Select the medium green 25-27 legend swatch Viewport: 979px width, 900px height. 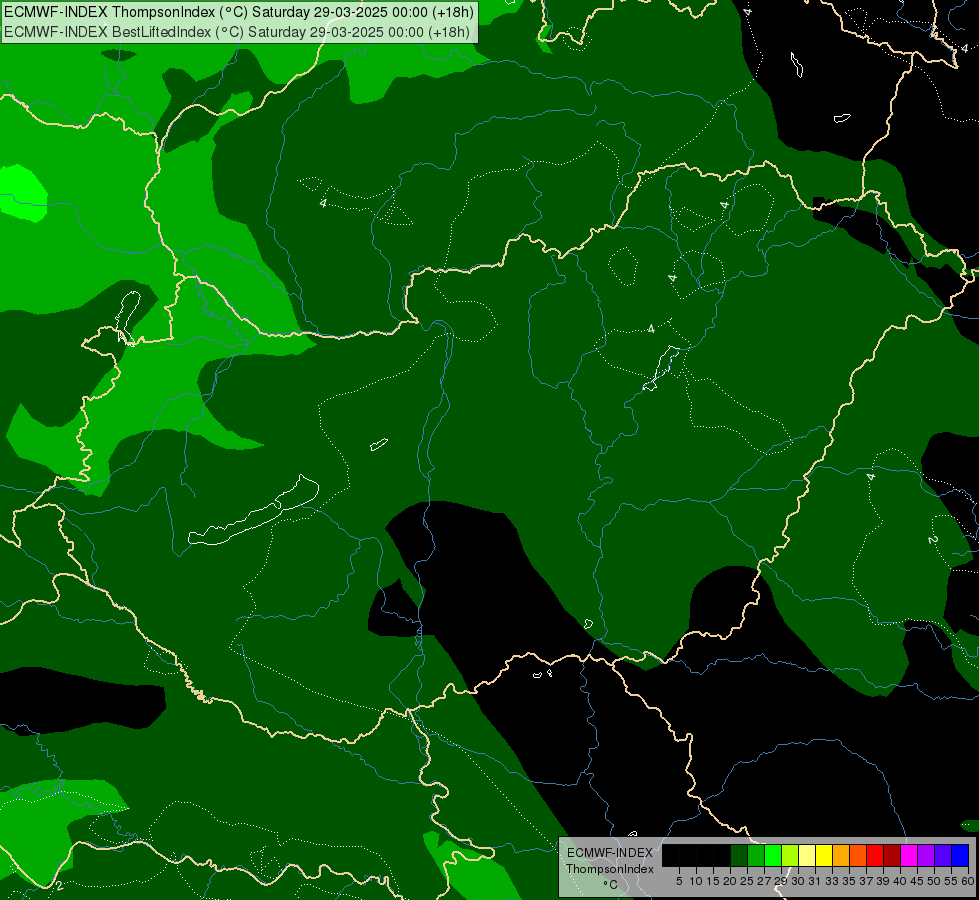click(756, 855)
